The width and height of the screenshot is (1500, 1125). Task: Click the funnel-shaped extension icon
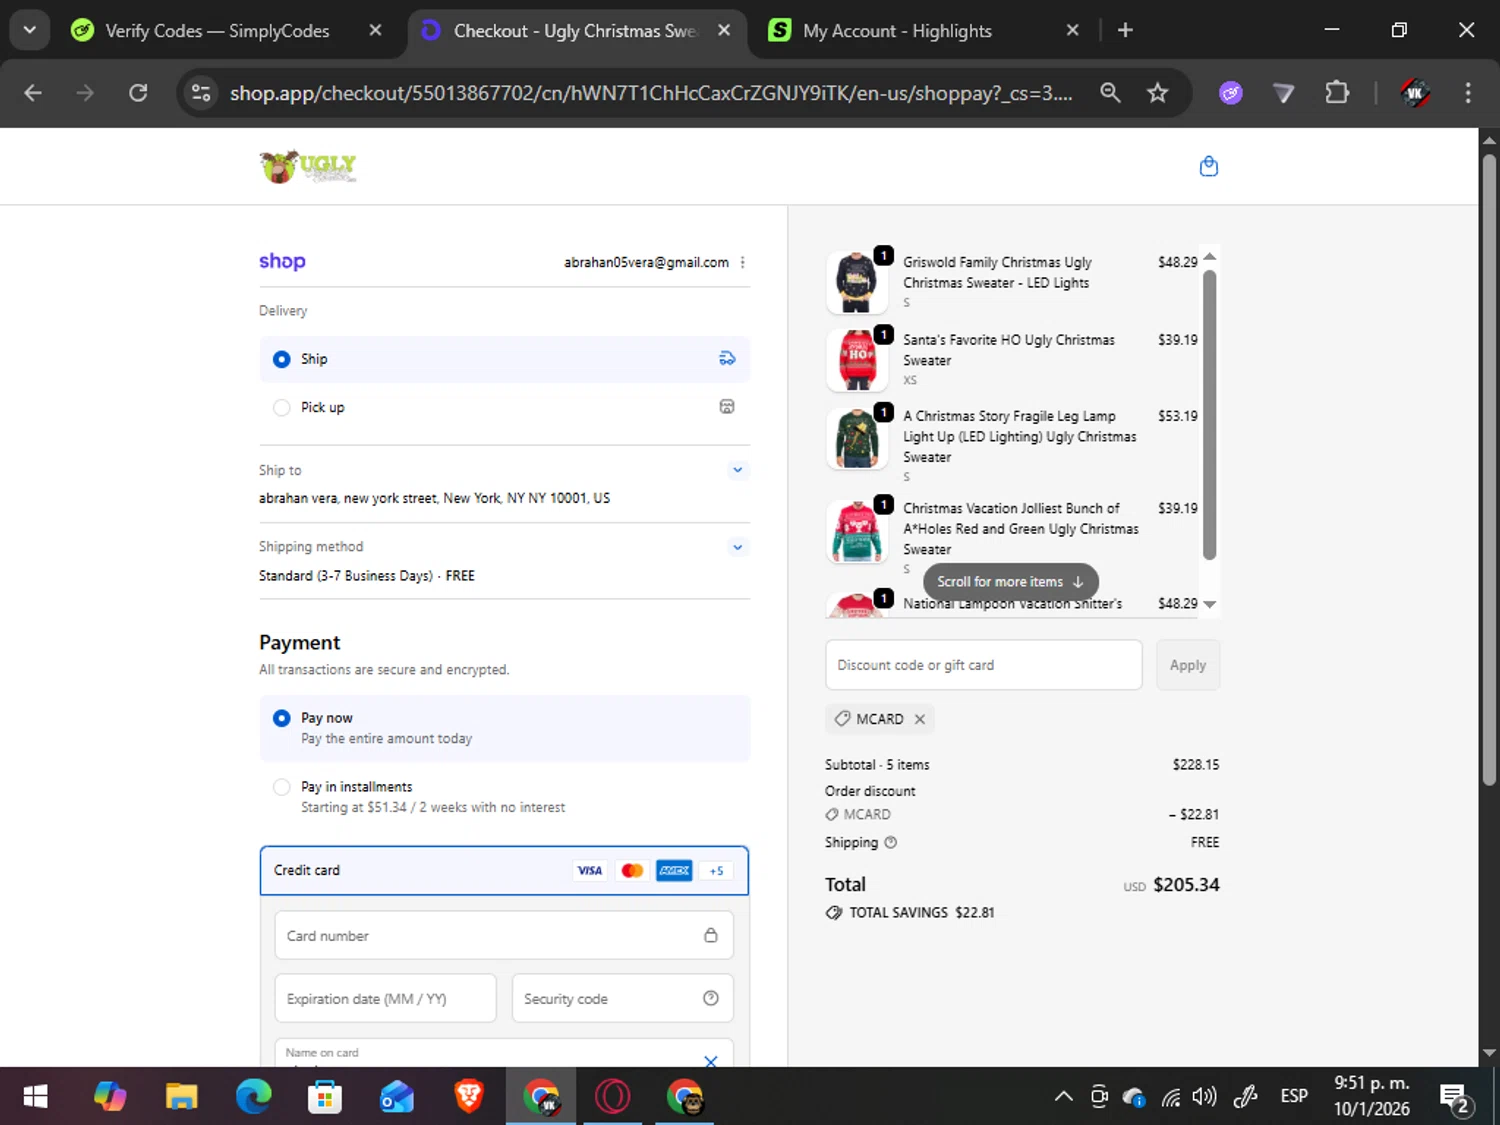pyautogui.click(x=1283, y=93)
